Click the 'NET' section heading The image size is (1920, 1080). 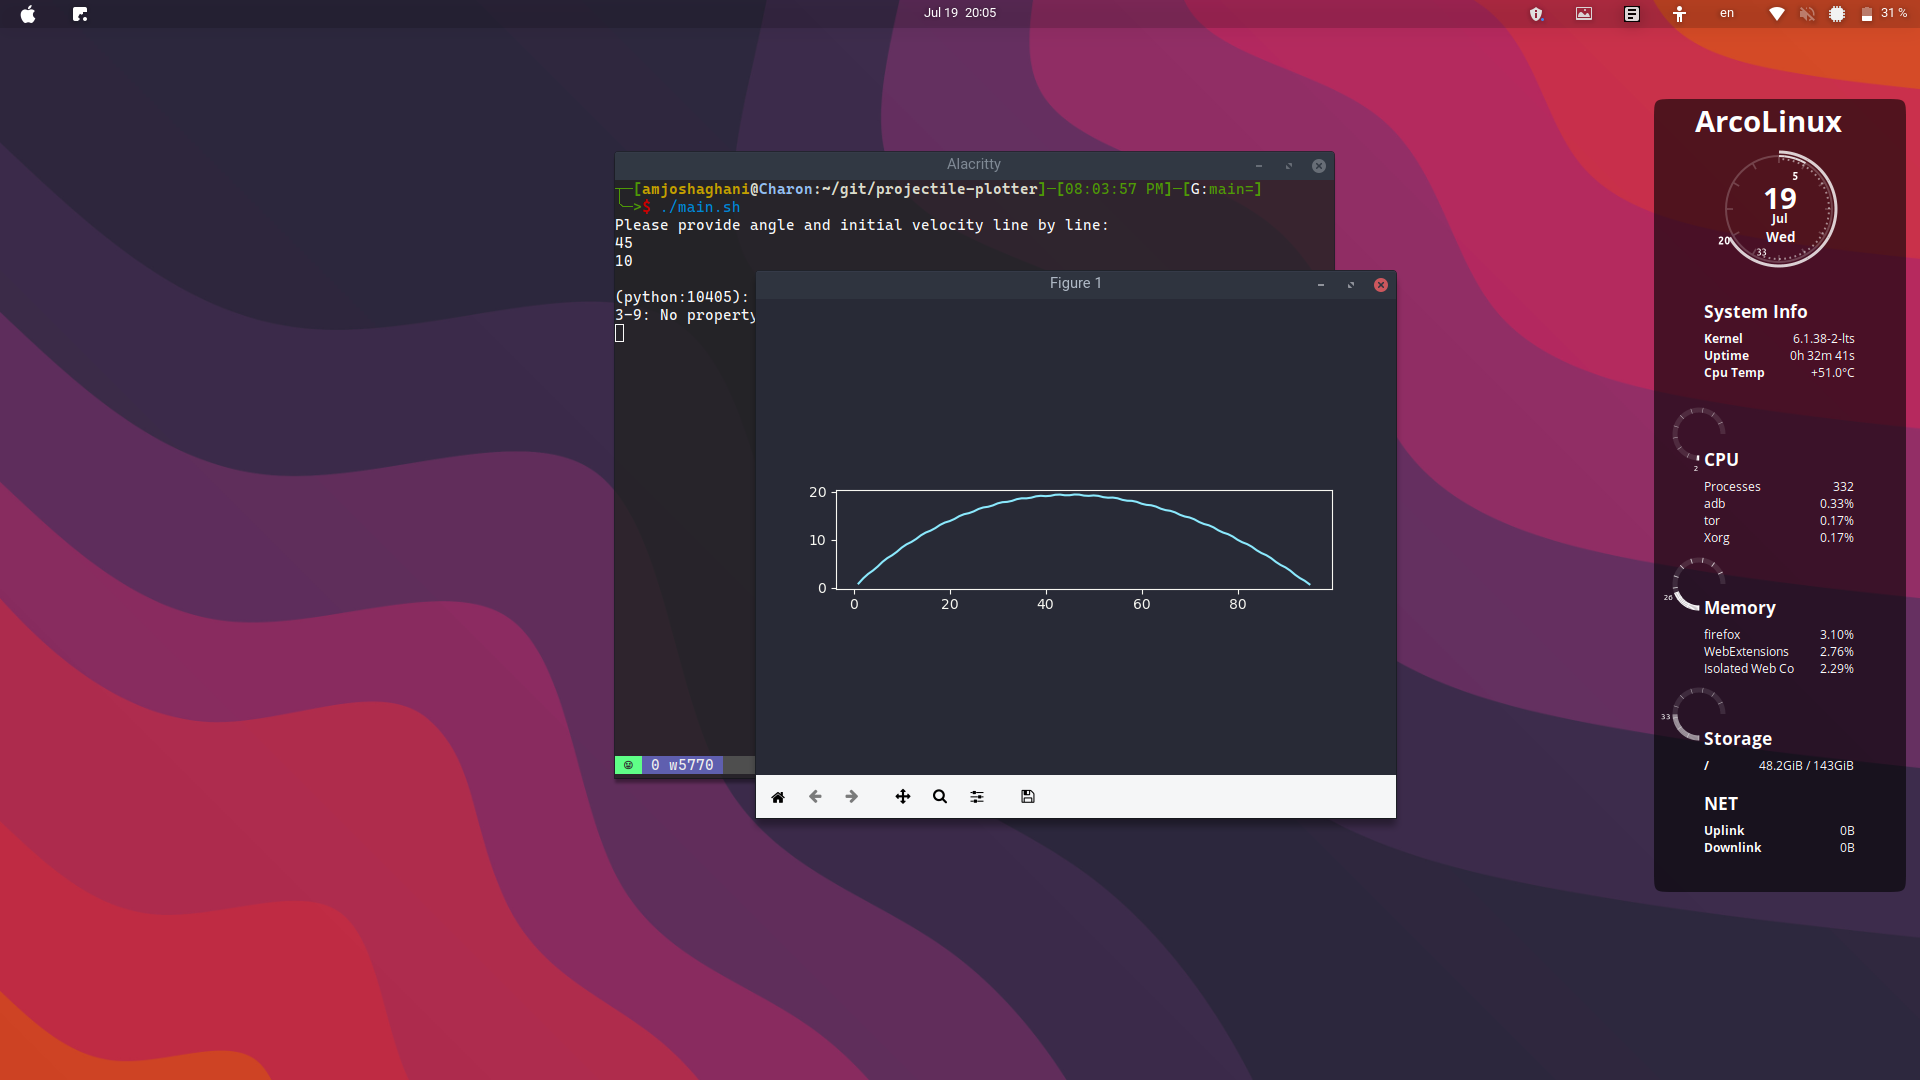tap(1720, 804)
